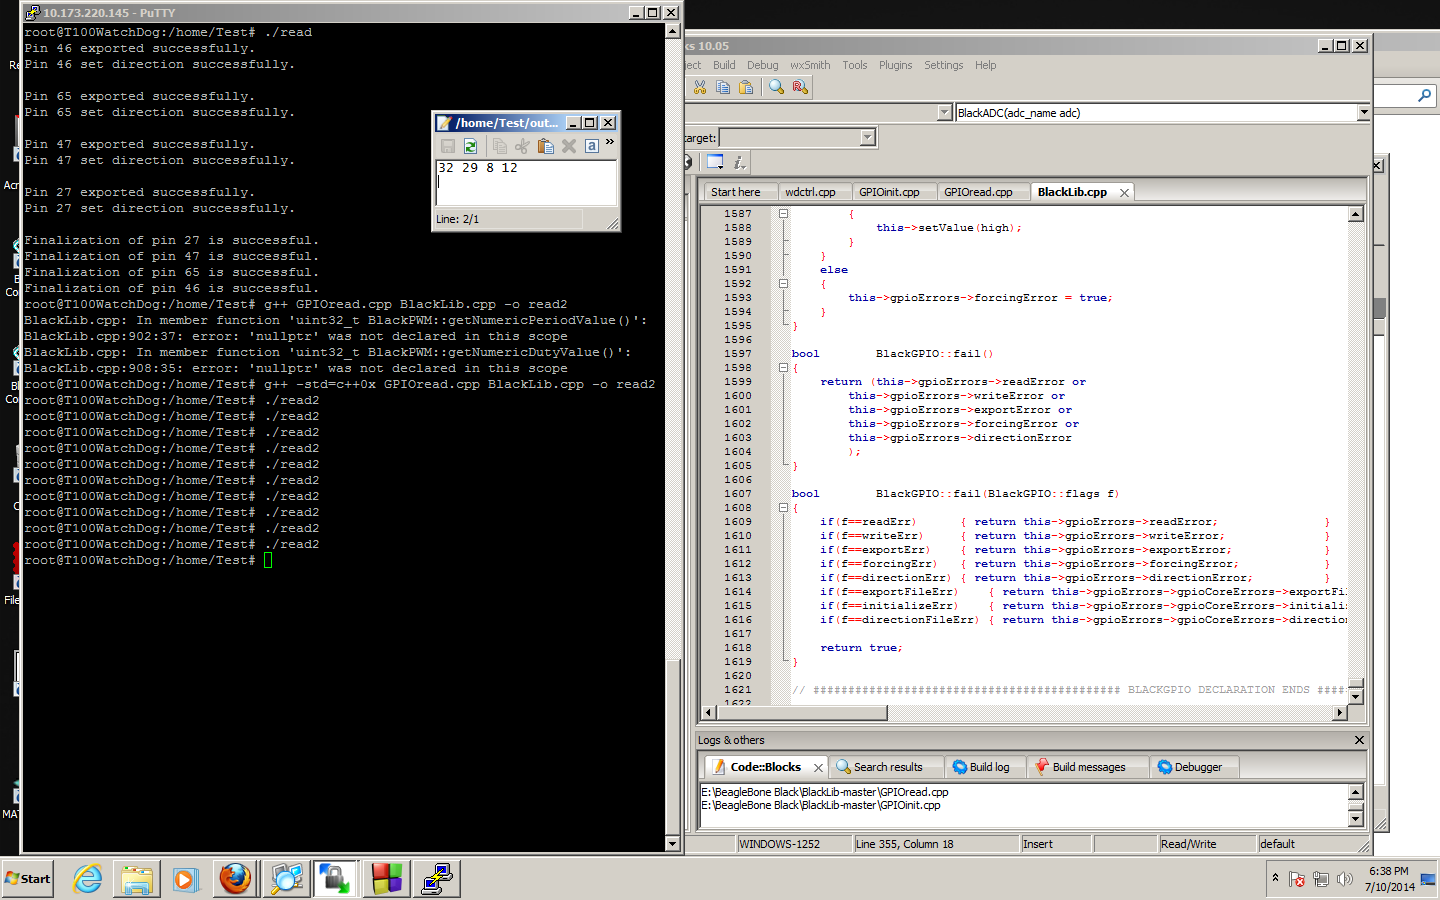The width and height of the screenshot is (1440, 900).
Task: Click the paste icon in the small editor
Action: [545, 146]
